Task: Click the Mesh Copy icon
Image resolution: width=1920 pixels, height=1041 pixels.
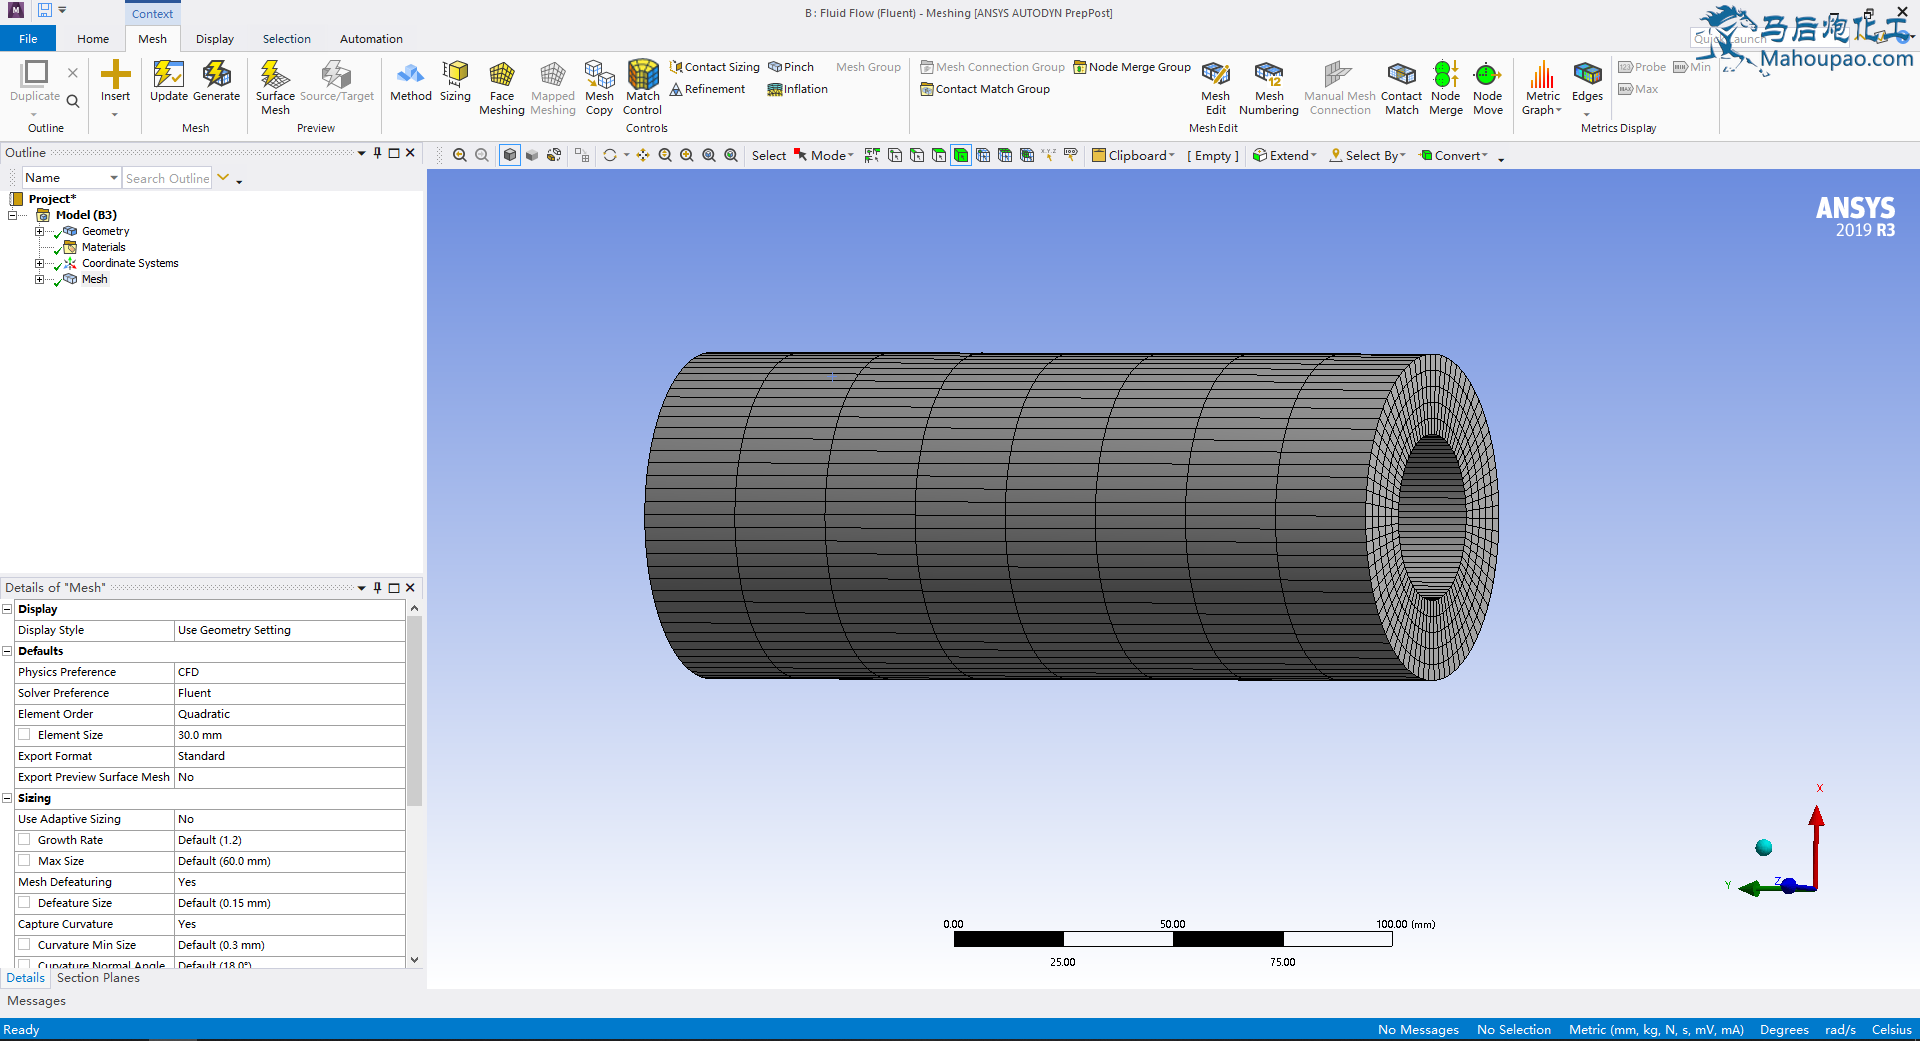Action: point(599,87)
